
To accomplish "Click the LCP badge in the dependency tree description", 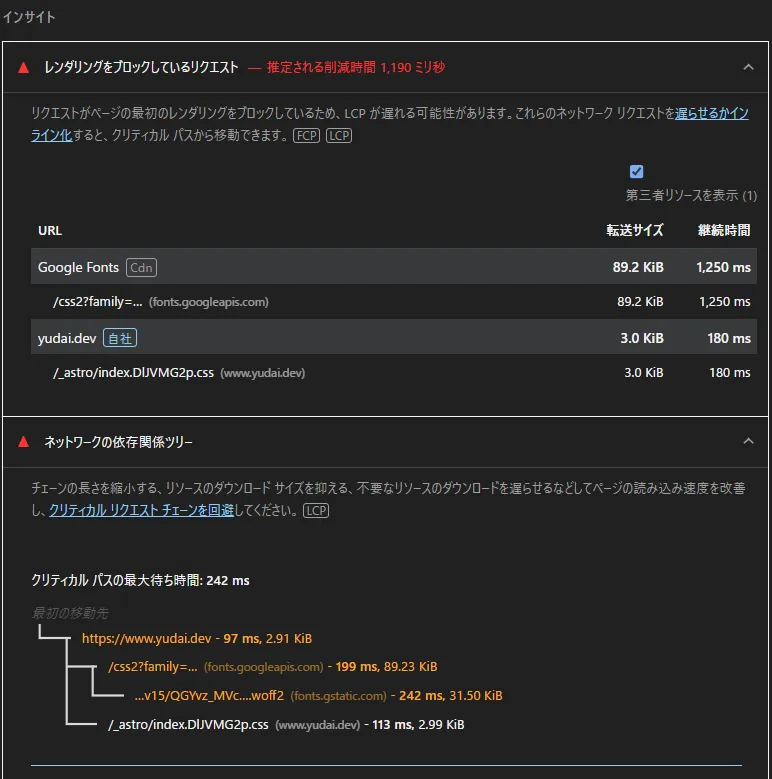I will (x=316, y=510).
